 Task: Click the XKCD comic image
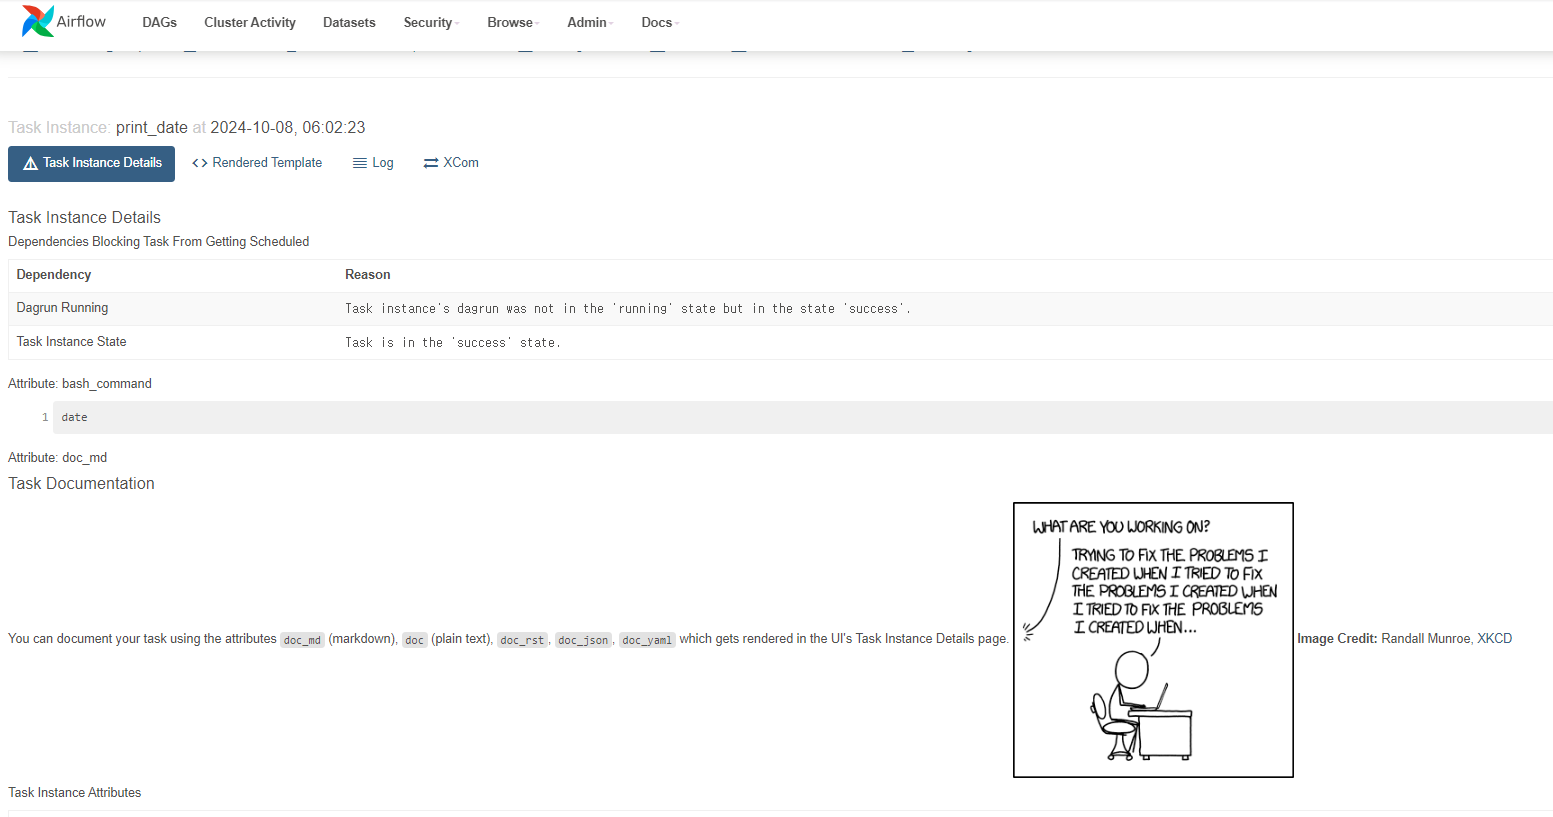[x=1153, y=640]
